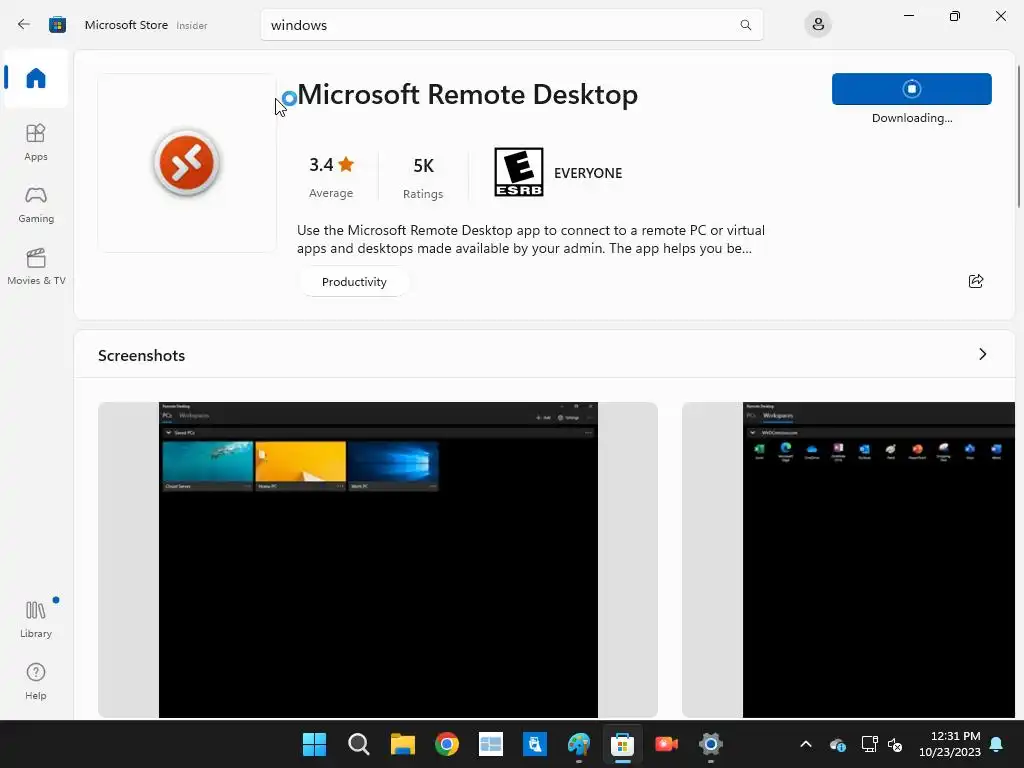Open the Apps section
Image resolution: width=1024 pixels, height=768 pixels.
[36, 142]
